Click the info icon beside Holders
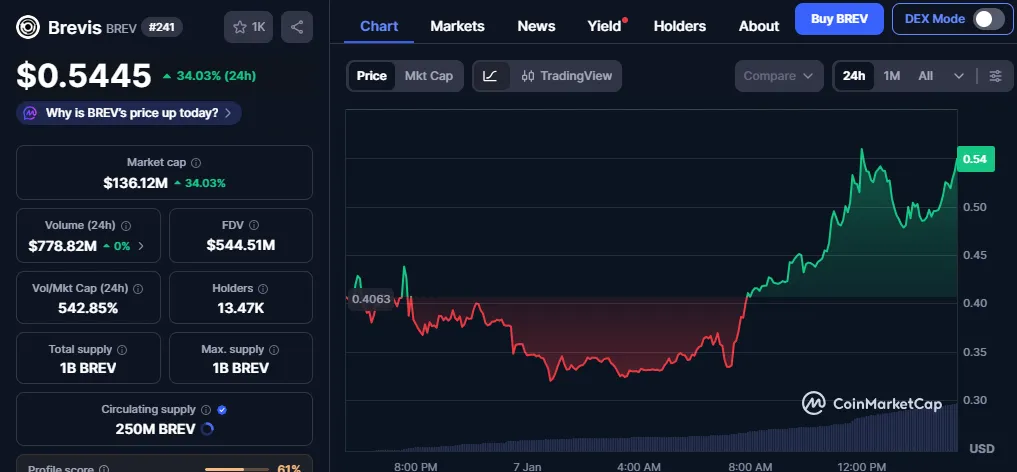The height and width of the screenshot is (472, 1017). coord(263,289)
